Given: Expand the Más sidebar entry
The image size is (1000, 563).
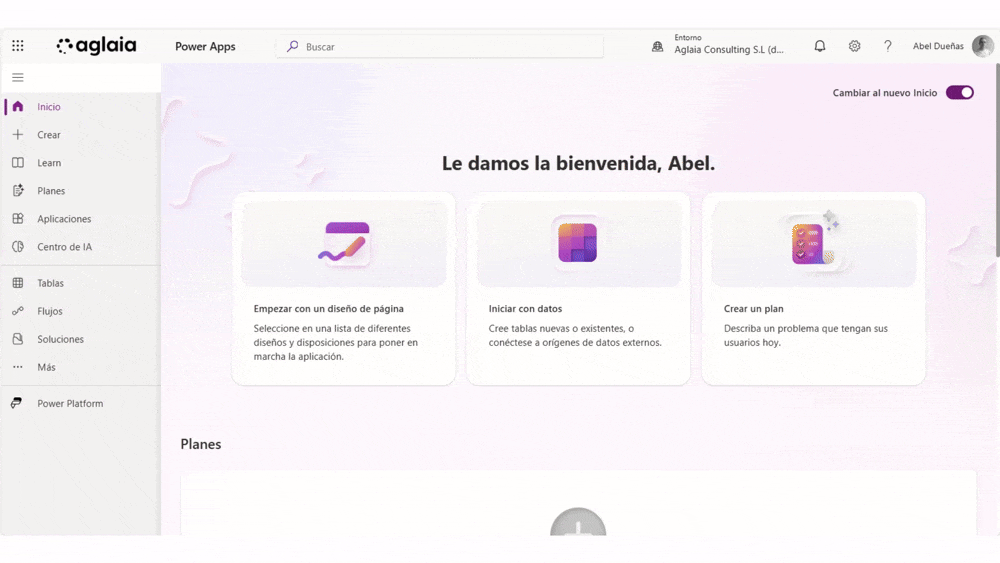Looking at the screenshot, I should 80,367.
